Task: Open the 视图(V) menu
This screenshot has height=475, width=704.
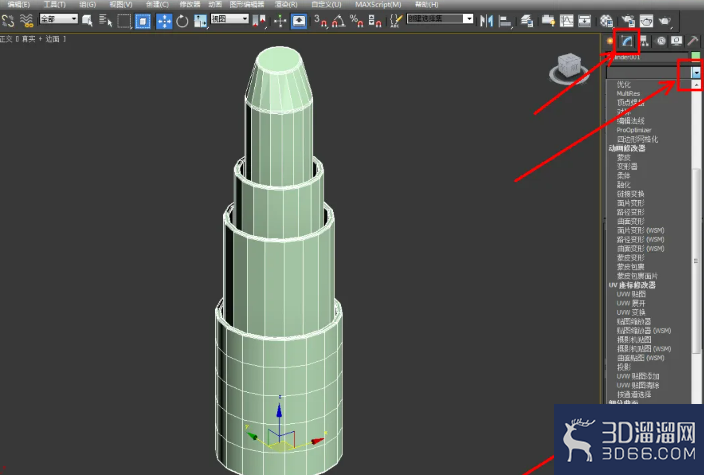Action: [x=121, y=4]
